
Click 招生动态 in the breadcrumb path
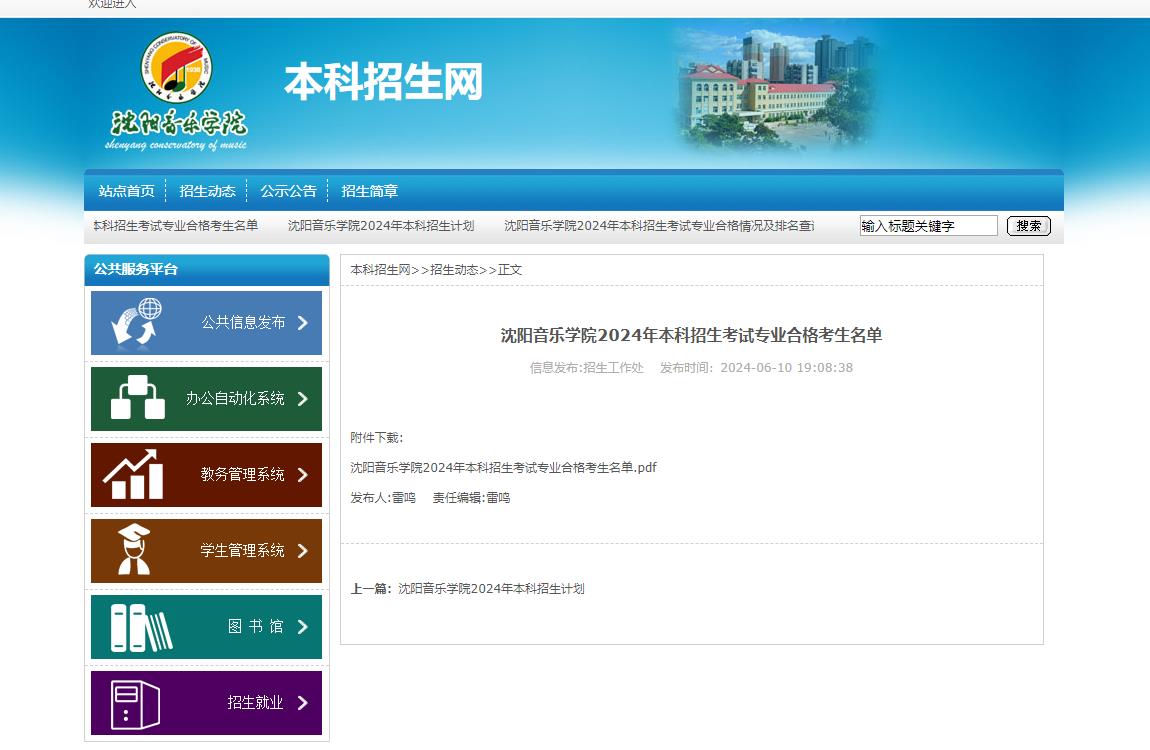[x=454, y=270]
